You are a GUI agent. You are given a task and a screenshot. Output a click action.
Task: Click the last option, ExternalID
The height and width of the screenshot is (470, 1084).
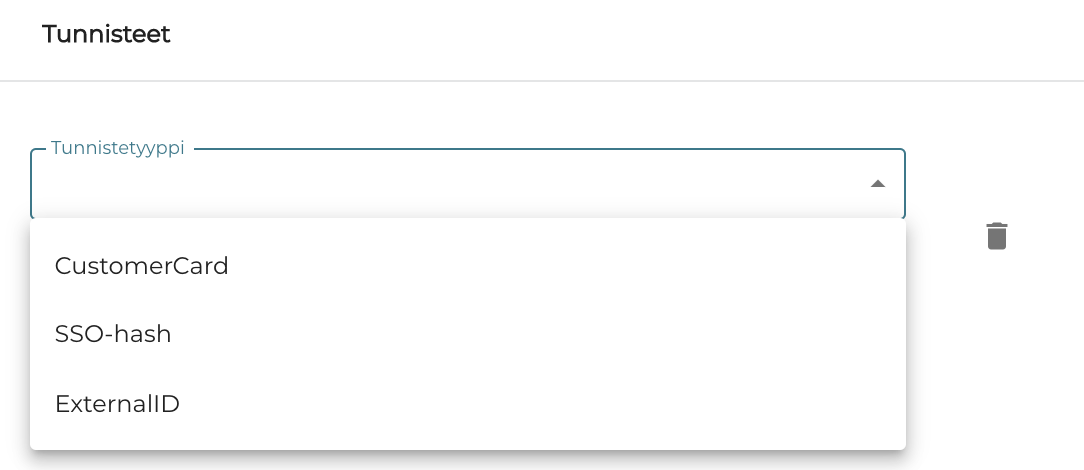[117, 404]
